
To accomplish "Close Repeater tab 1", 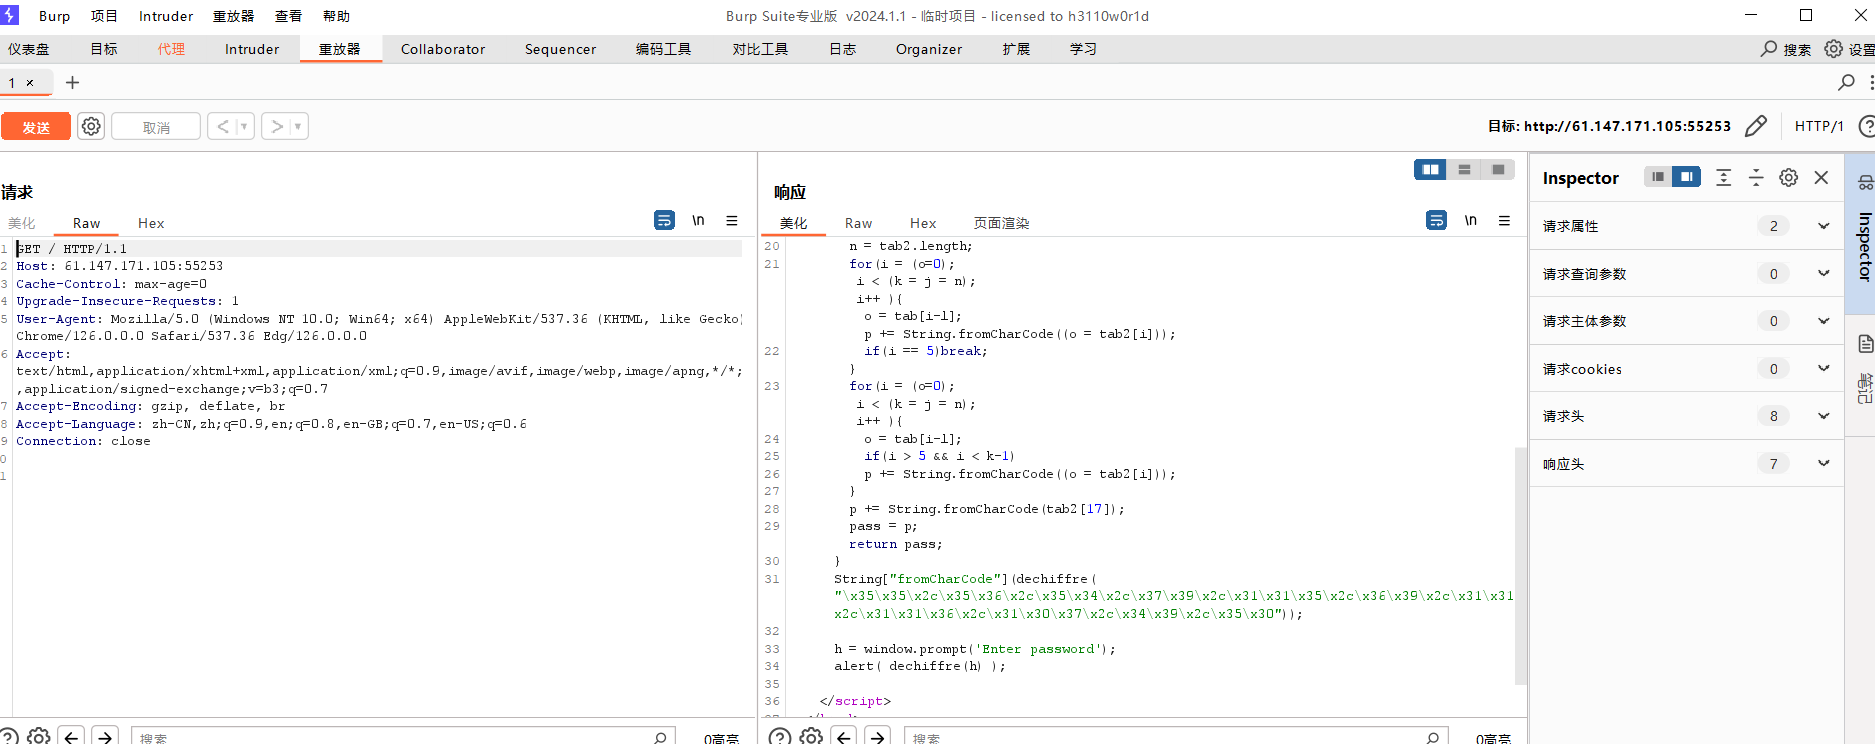I will (30, 83).
